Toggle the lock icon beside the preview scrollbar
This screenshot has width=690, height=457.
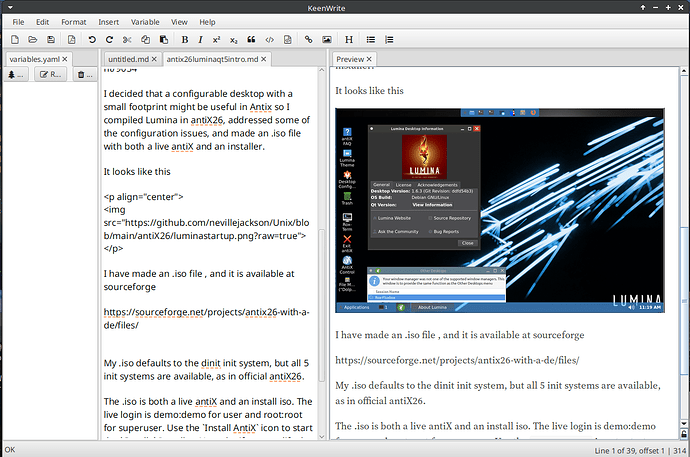click(684, 434)
